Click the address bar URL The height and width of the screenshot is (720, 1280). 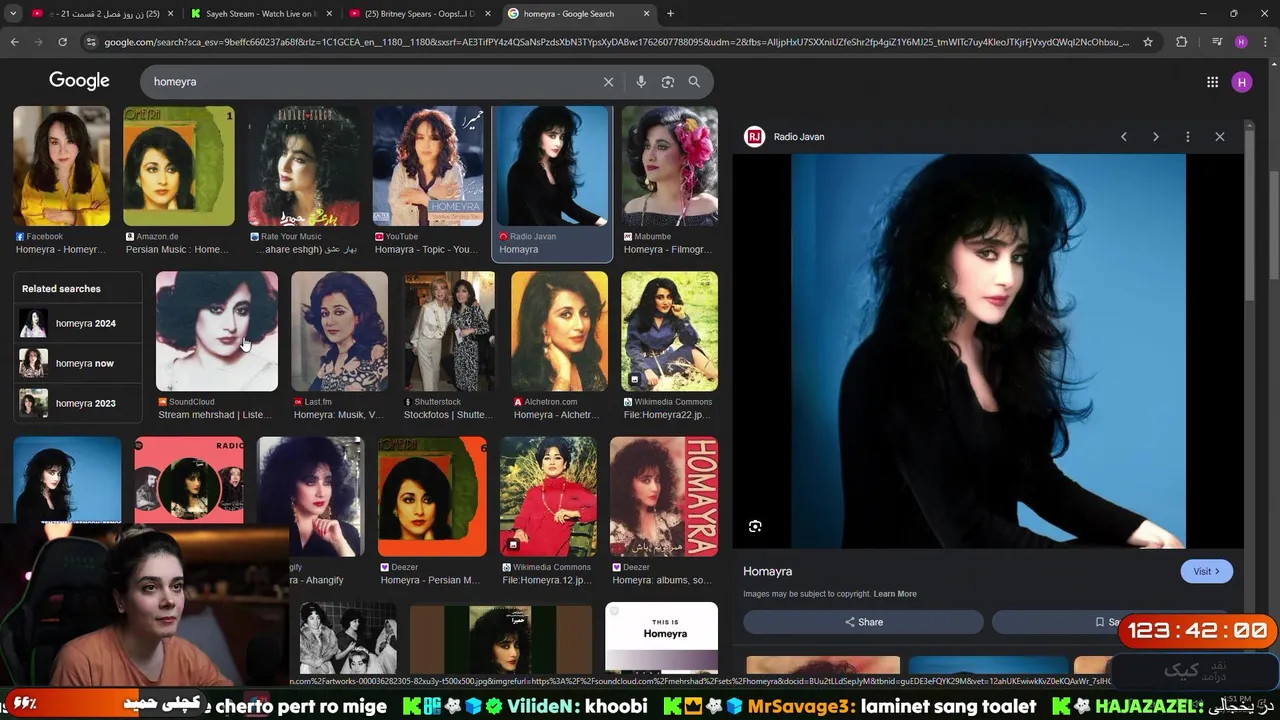pos(616,42)
